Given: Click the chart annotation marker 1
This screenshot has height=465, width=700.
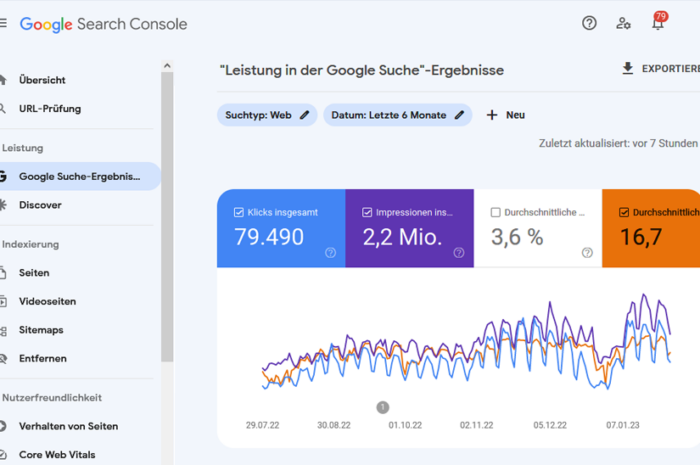Looking at the screenshot, I should pos(383,407).
